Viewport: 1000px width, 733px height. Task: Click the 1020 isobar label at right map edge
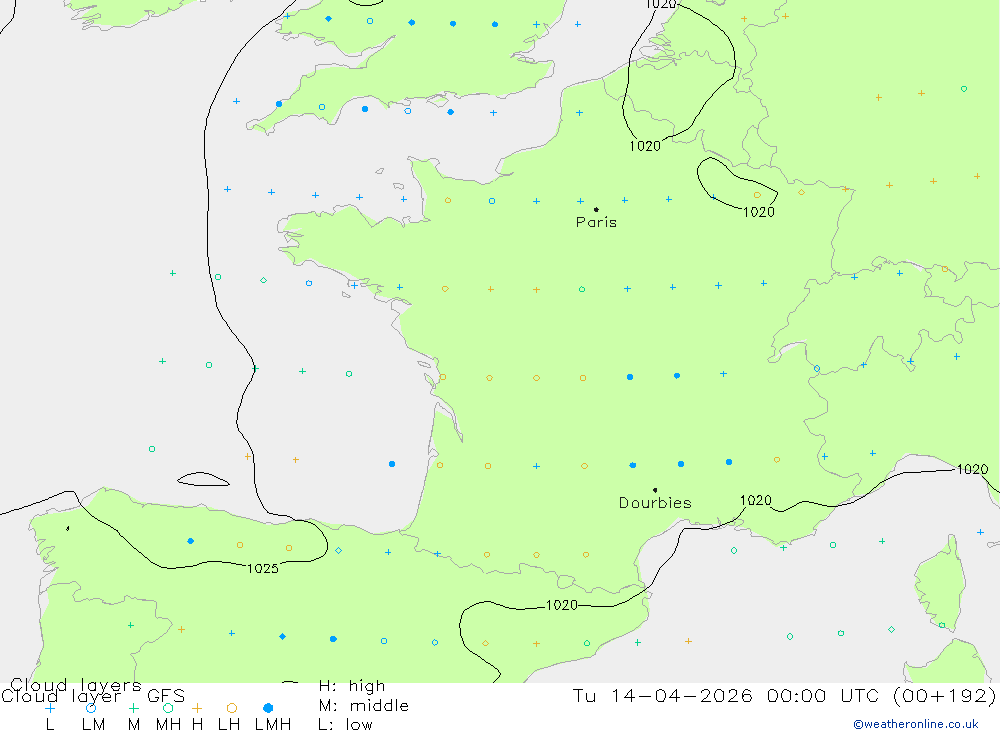[x=973, y=470]
